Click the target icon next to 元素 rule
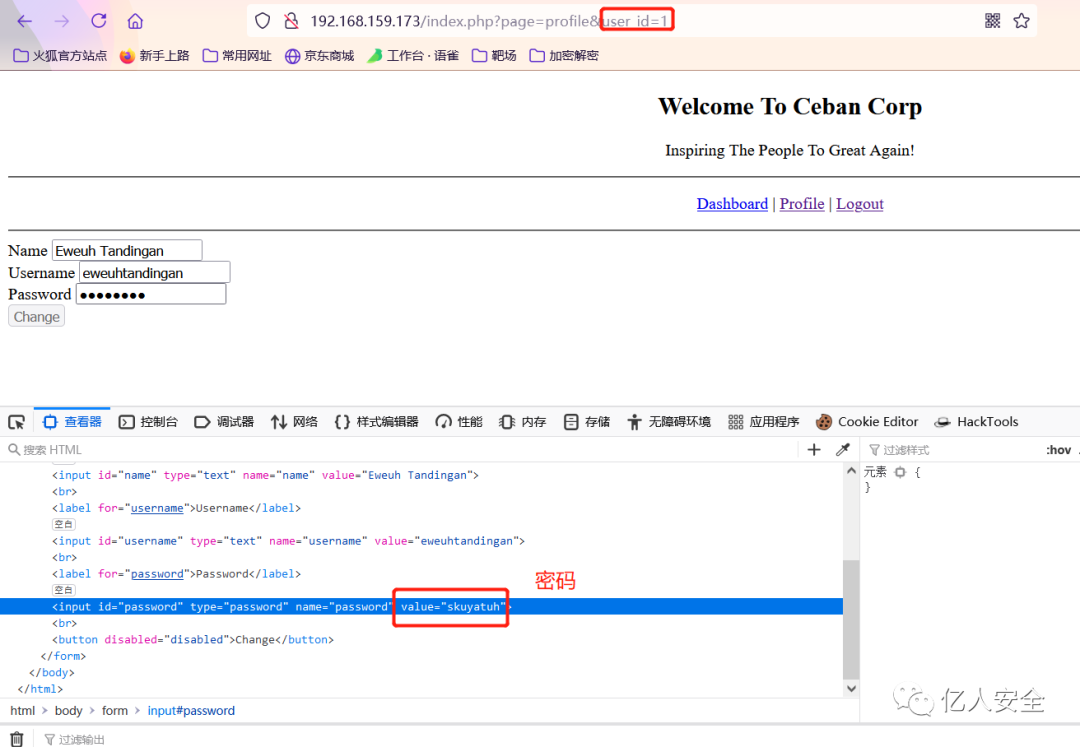1080x747 pixels. tap(900, 472)
